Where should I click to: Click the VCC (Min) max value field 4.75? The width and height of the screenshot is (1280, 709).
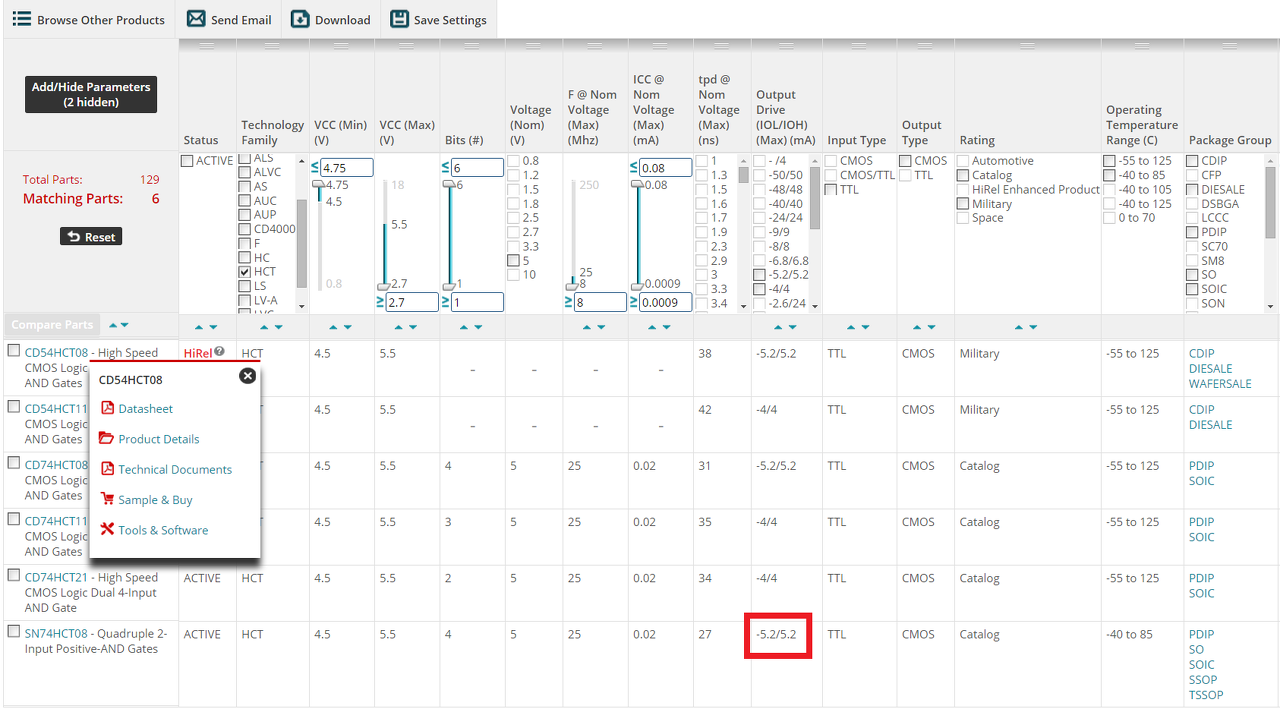(x=347, y=168)
